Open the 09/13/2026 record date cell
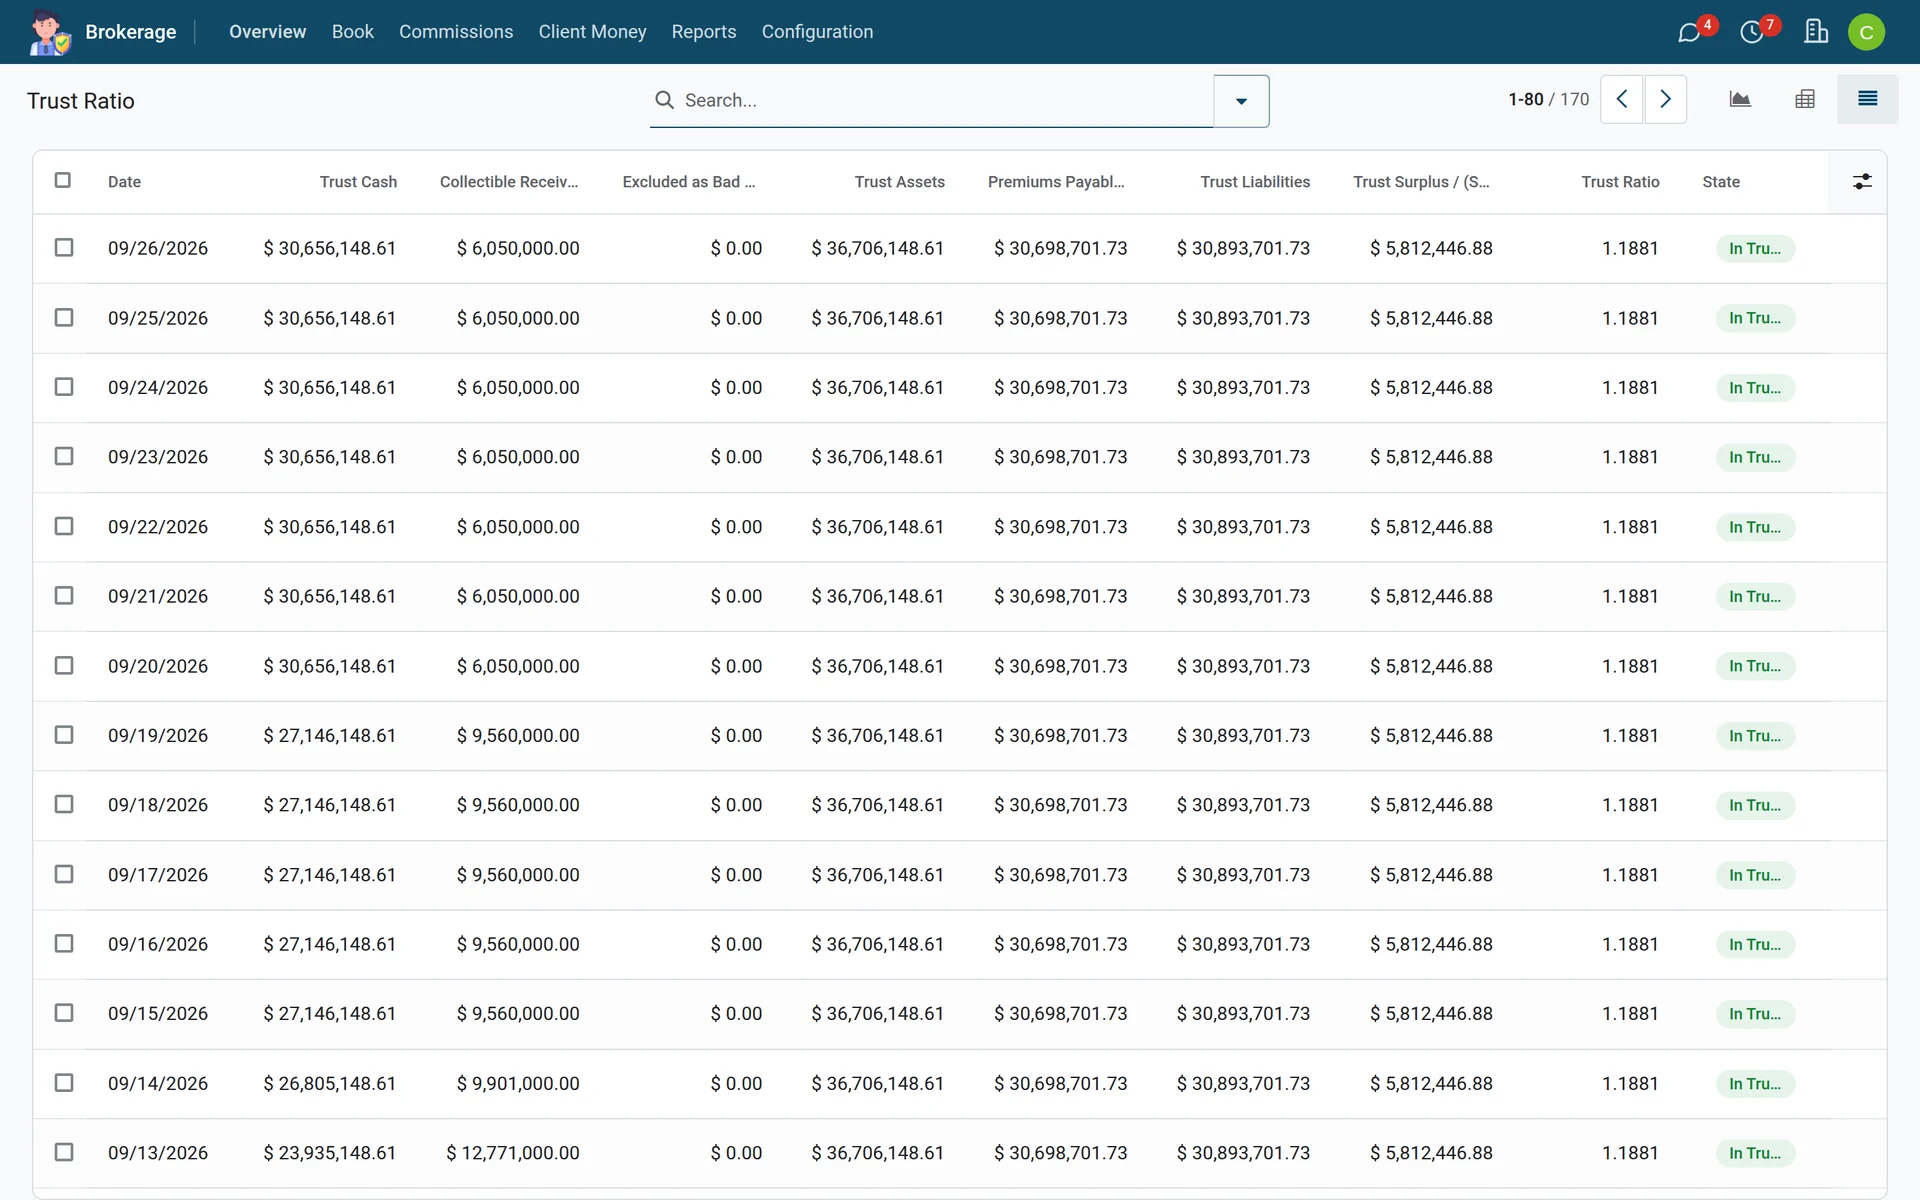The image size is (1920, 1200). point(158,1153)
